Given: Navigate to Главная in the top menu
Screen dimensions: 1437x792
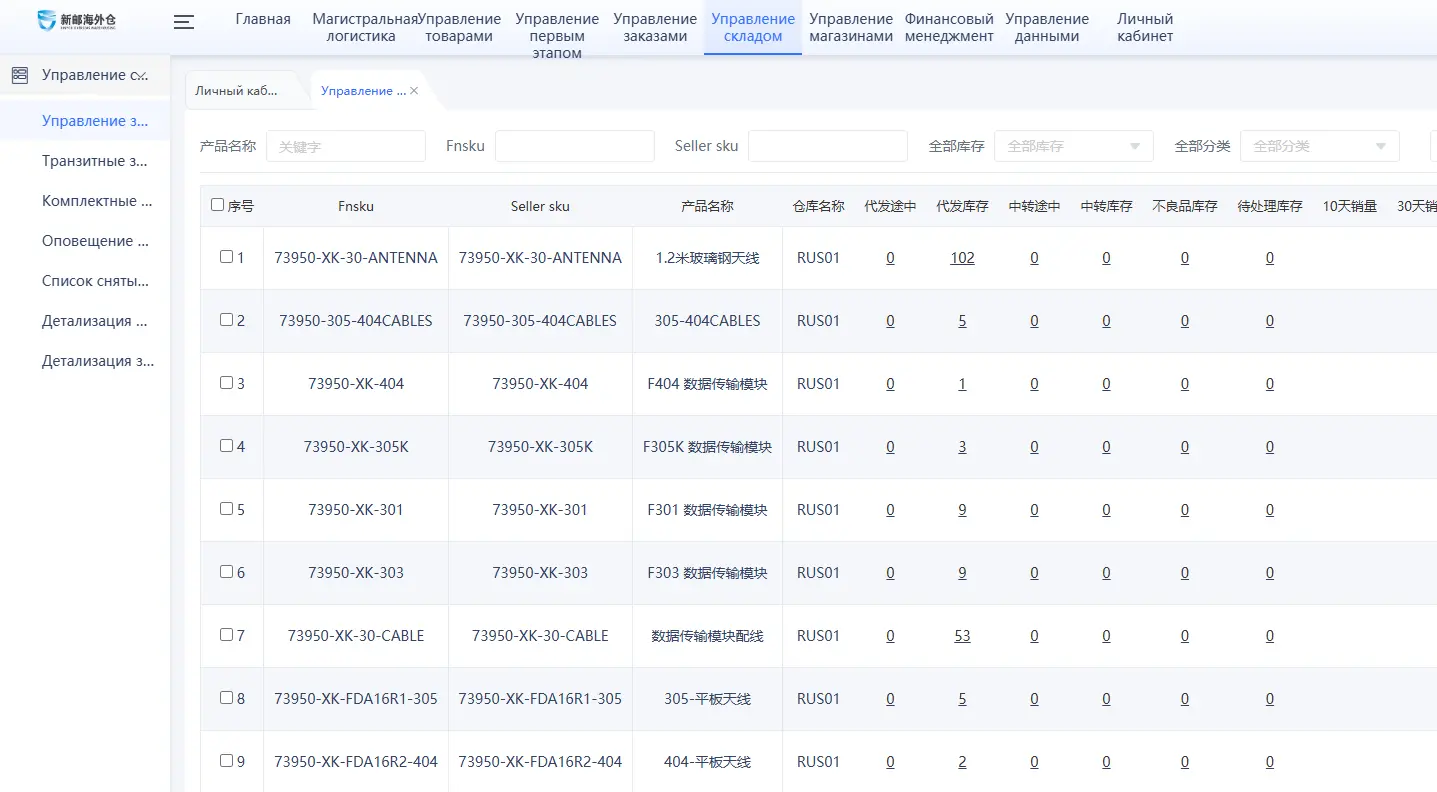Looking at the screenshot, I should (262, 18).
